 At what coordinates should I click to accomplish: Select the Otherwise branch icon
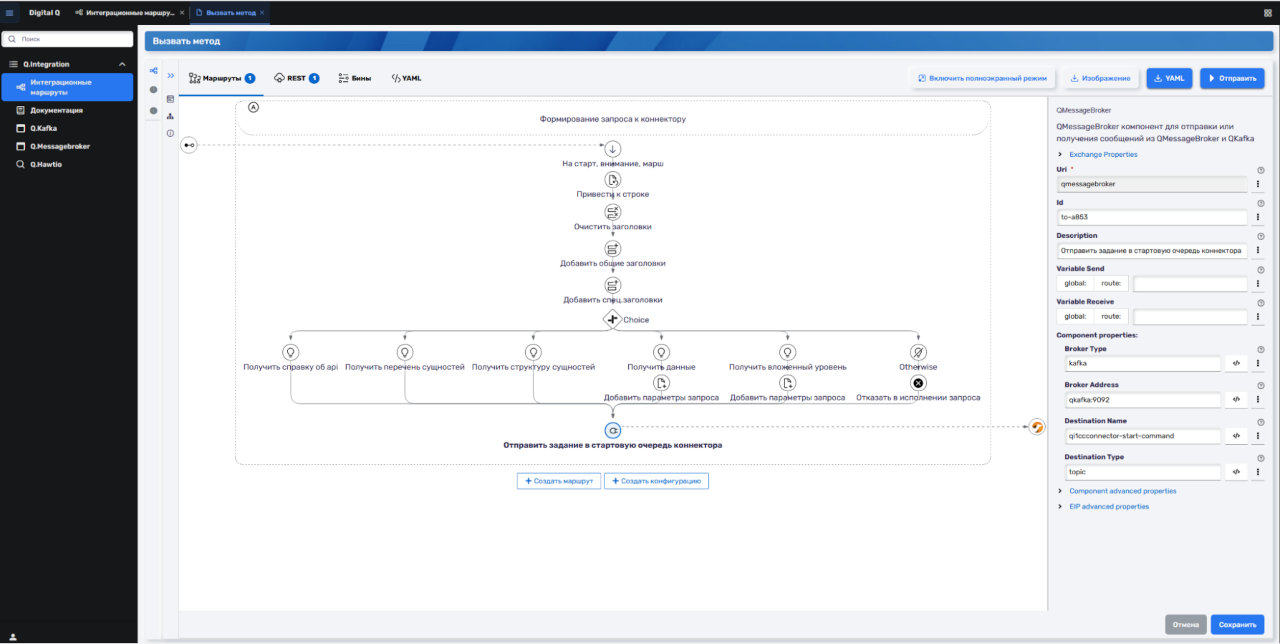coord(918,353)
